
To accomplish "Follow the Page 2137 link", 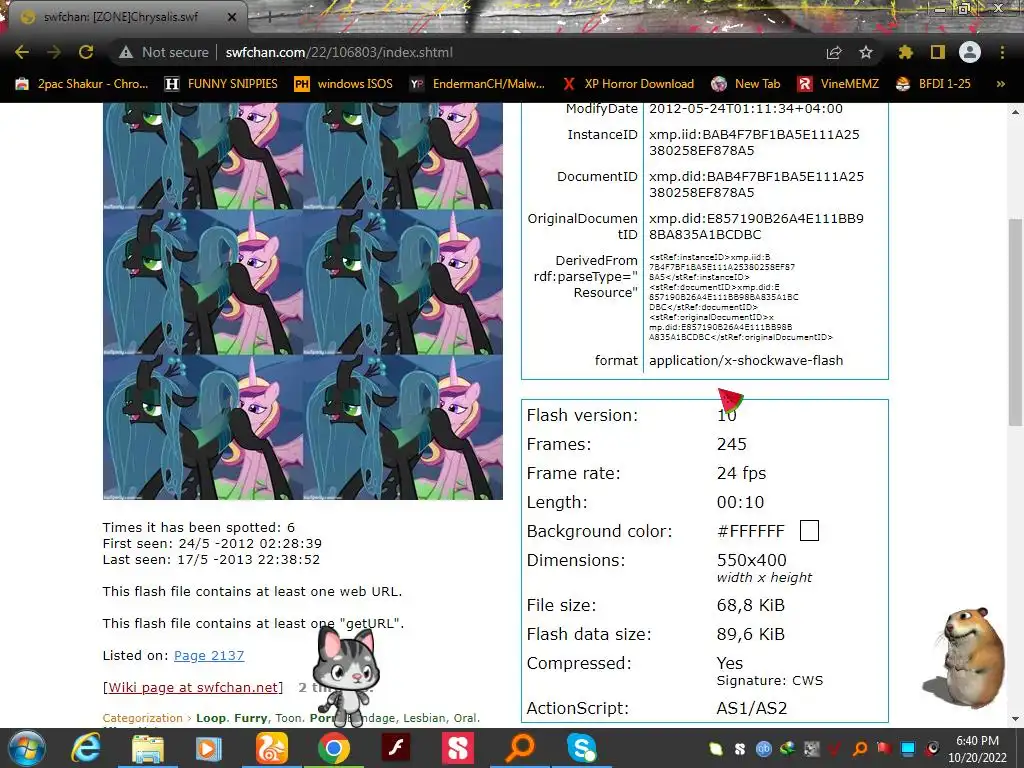I will [x=209, y=655].
